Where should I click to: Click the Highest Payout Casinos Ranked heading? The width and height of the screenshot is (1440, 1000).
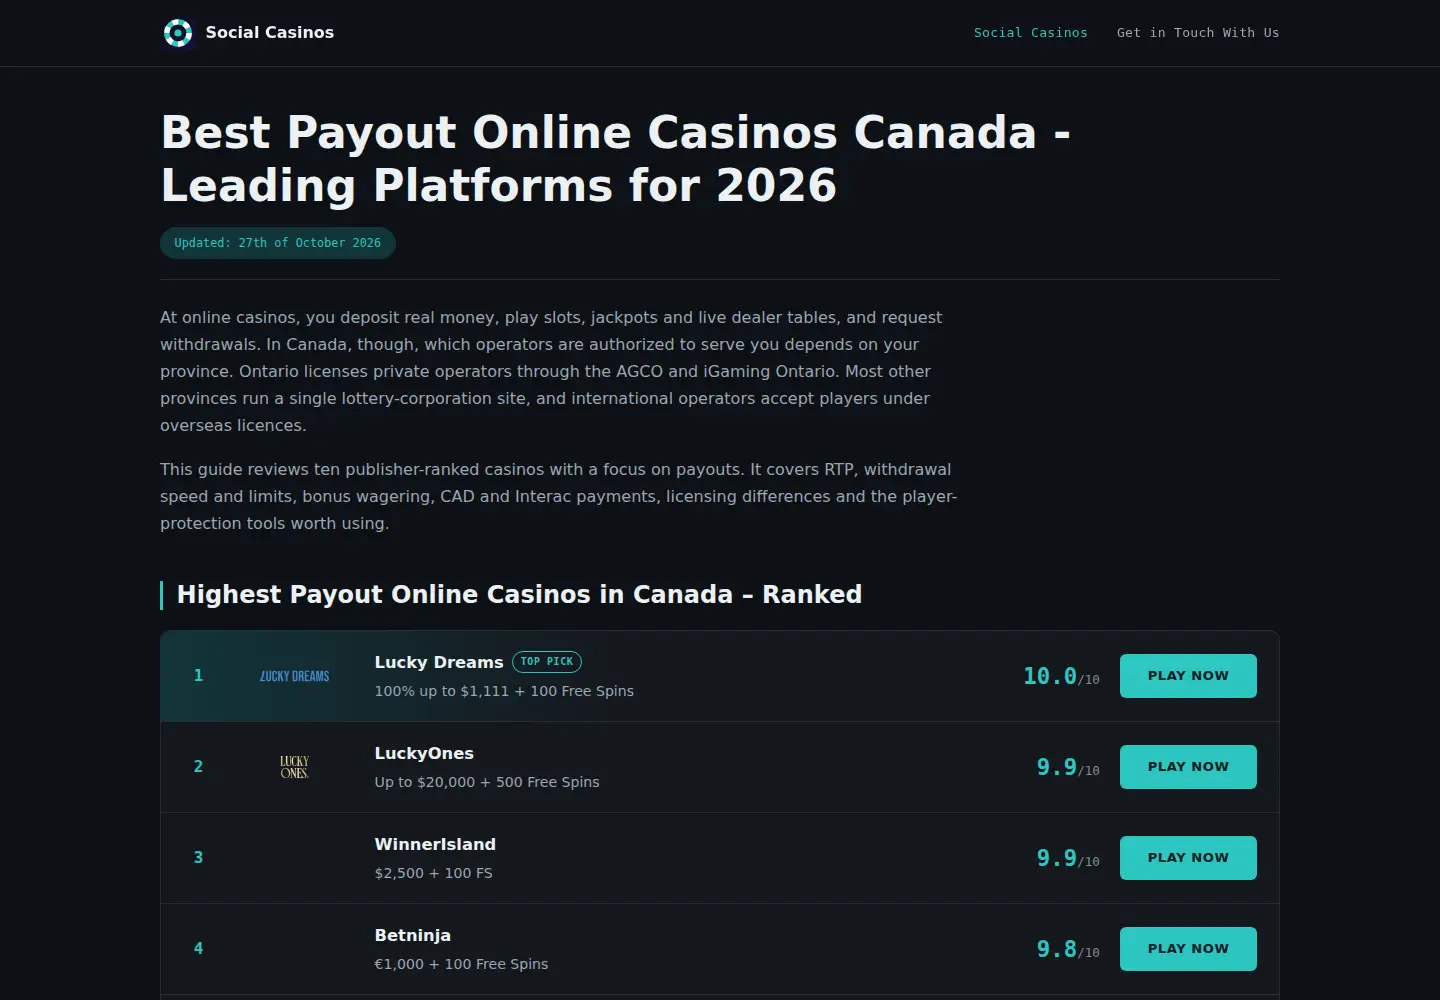[519, 594]
